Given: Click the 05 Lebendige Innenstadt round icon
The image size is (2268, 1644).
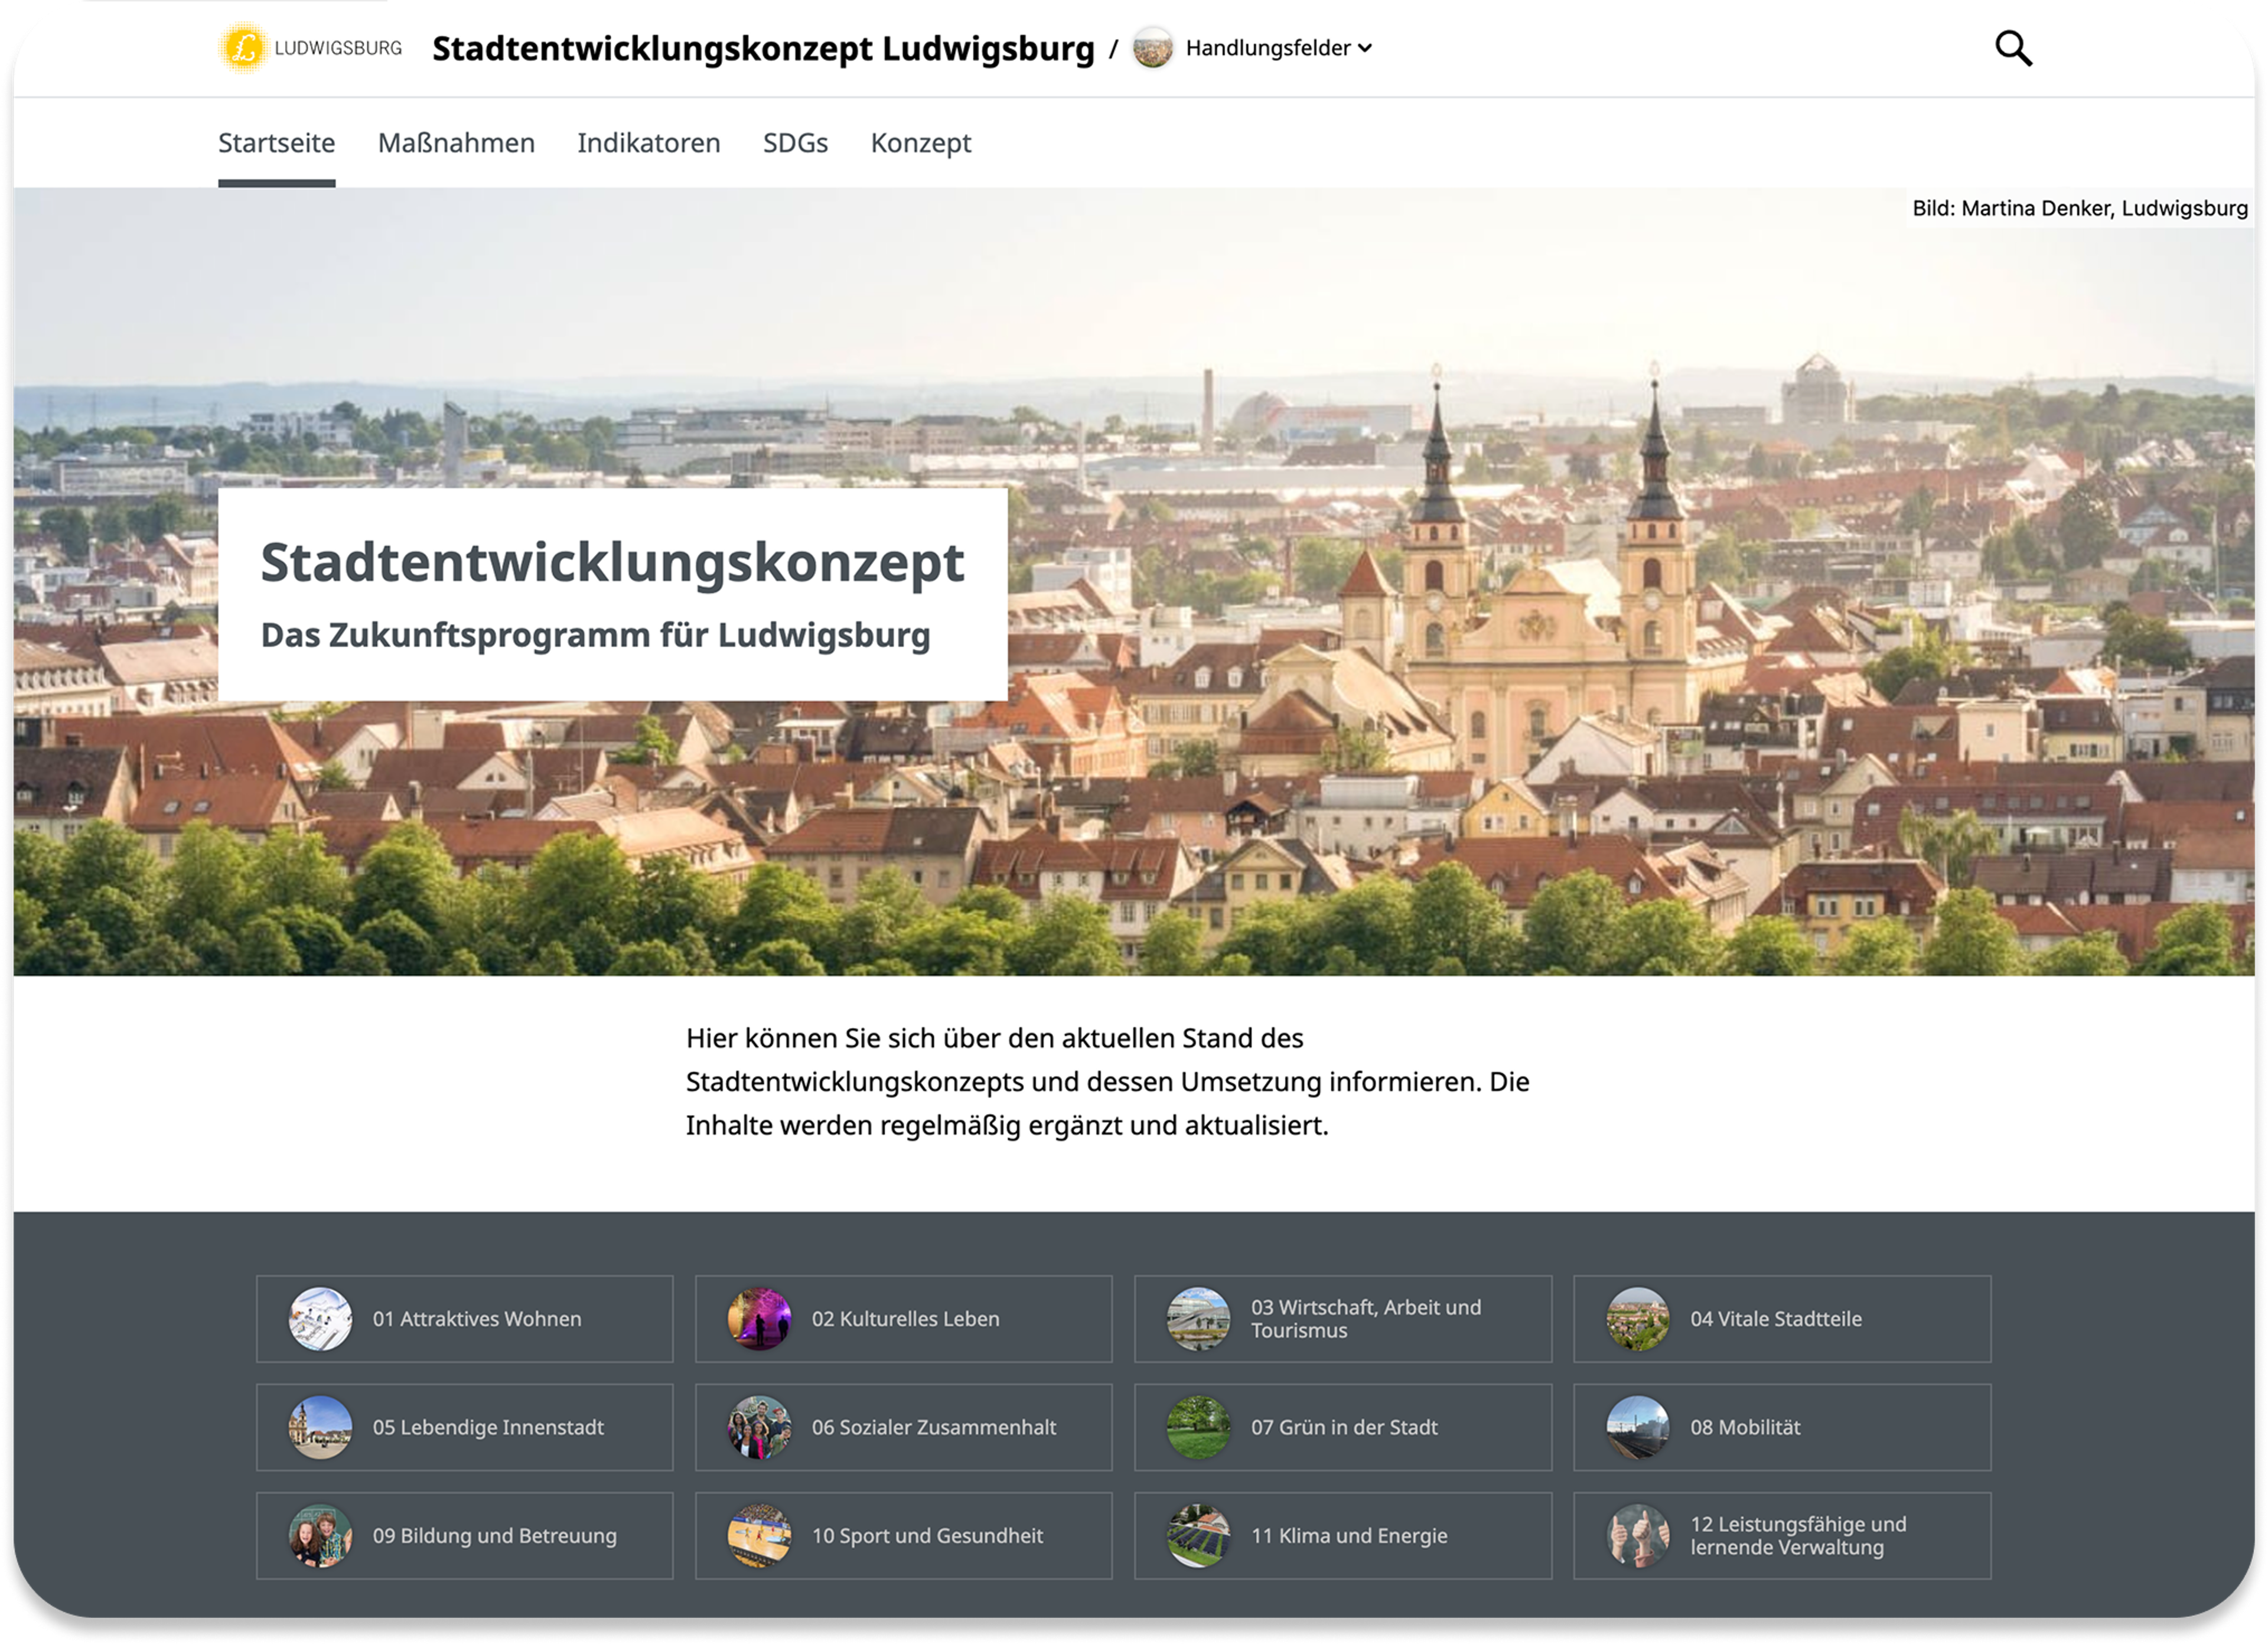Looking at the screenshot, I should click(x=320, y=1428).
